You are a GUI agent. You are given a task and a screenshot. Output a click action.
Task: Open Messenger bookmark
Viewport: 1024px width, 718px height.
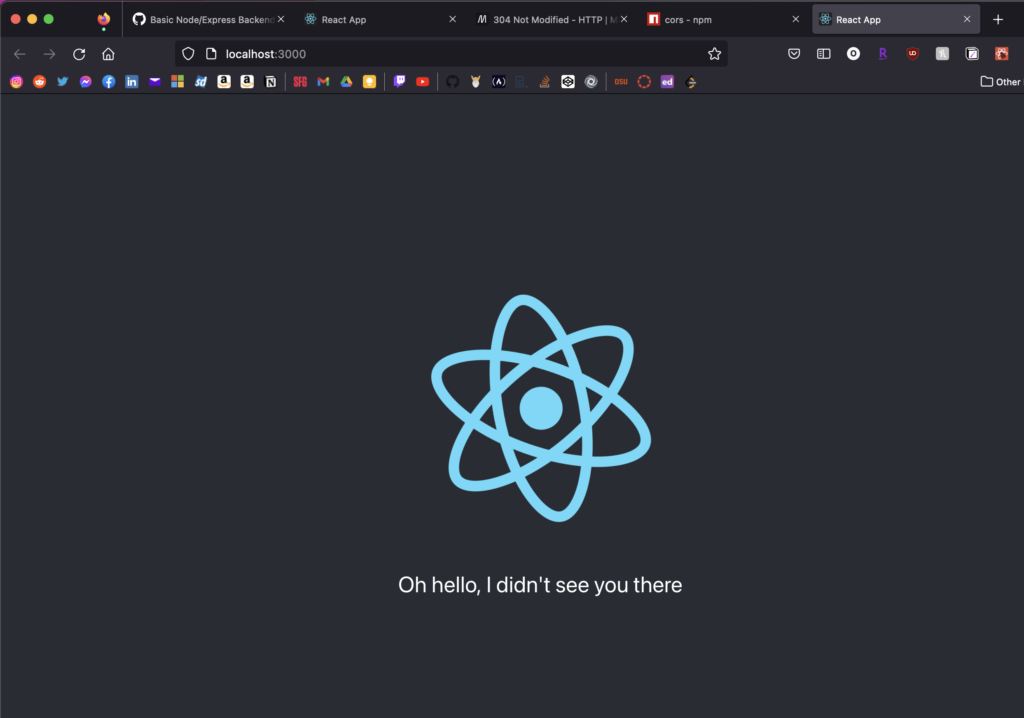[x=86, y=82]
